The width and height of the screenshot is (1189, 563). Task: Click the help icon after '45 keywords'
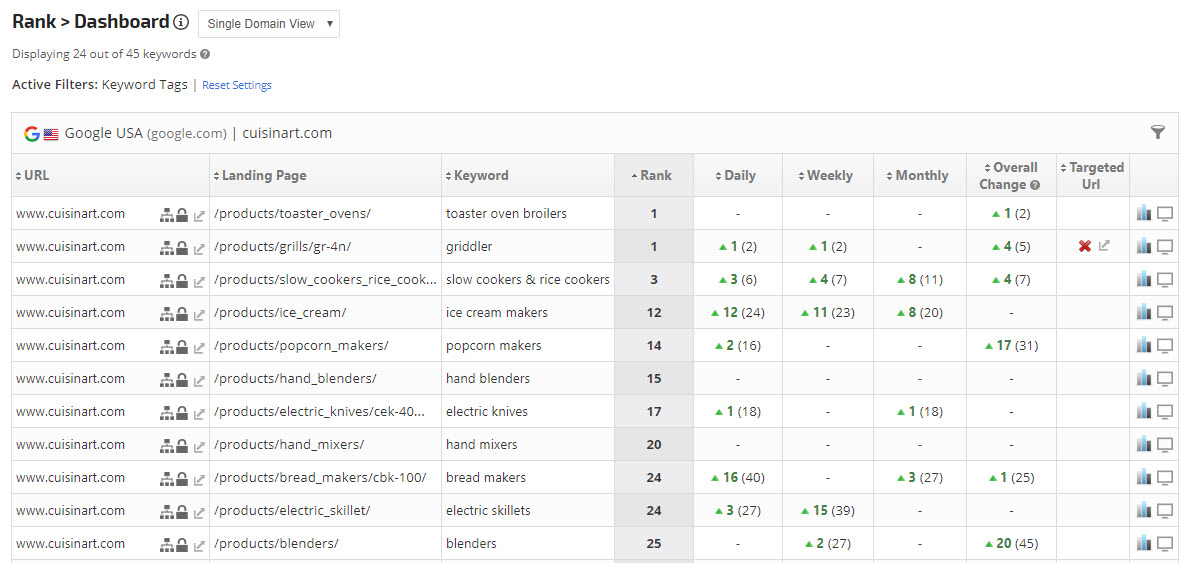(205, 55)
